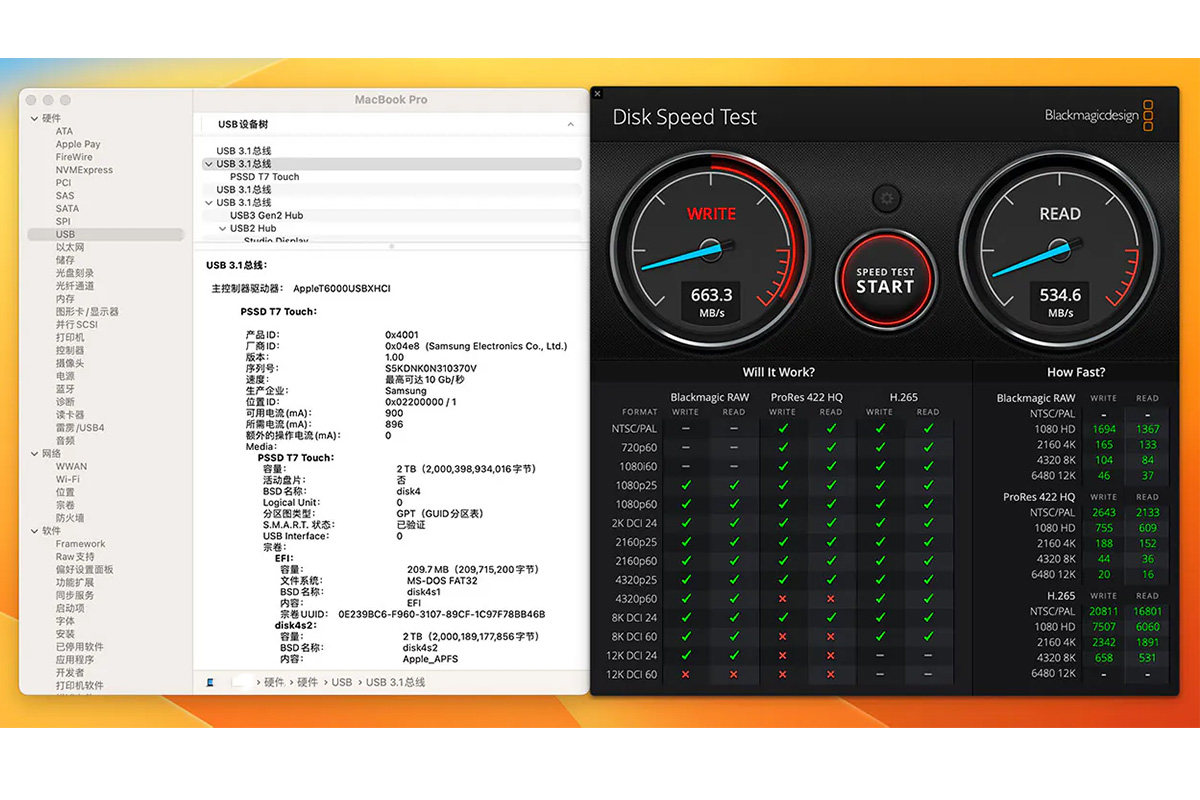
Task: Click USB 3.1总线 in the bottom path bar
Action: pos(396,682)
